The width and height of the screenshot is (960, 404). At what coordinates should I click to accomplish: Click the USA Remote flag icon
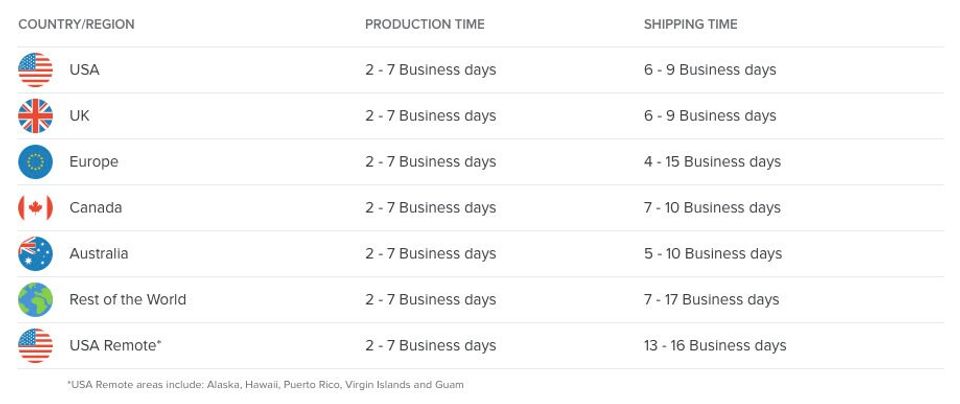(35, 346)
